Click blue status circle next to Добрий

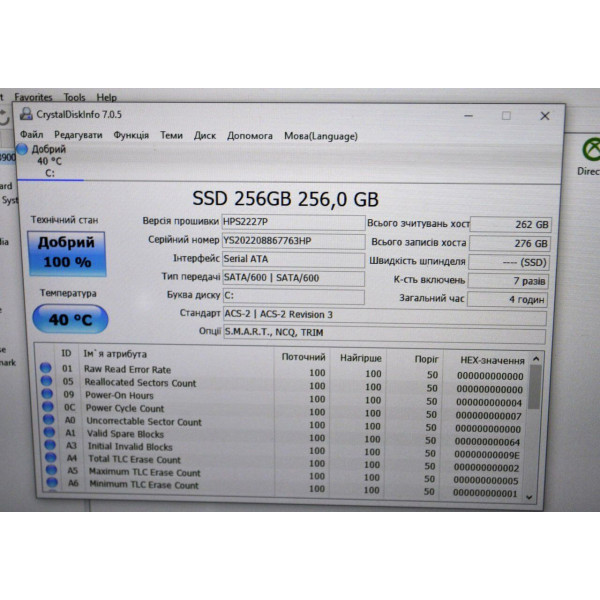[22, 149]
